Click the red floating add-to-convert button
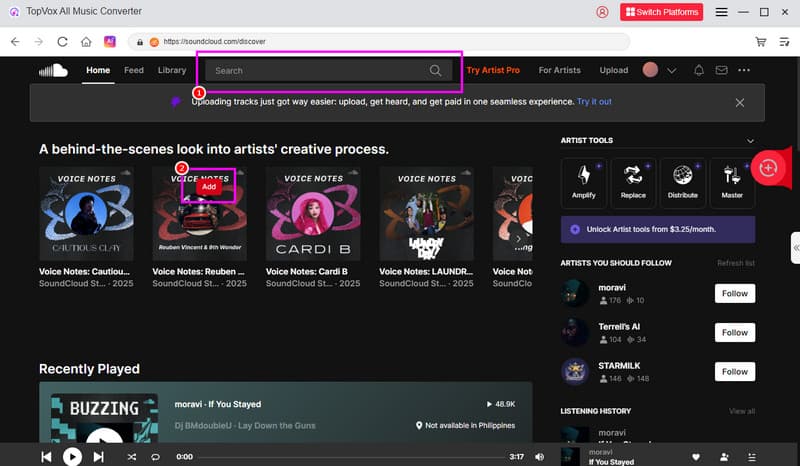 click(x=768, y=168)
